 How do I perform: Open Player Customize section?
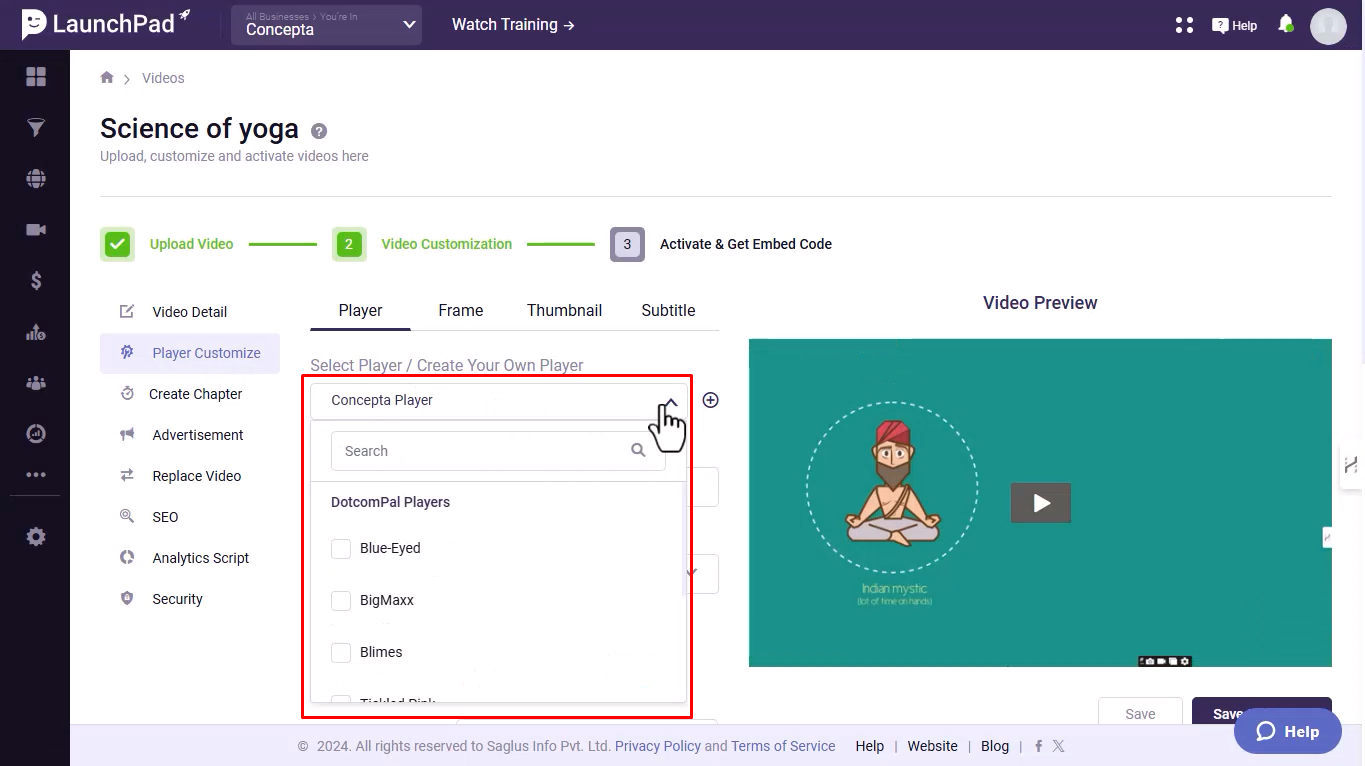190,353
